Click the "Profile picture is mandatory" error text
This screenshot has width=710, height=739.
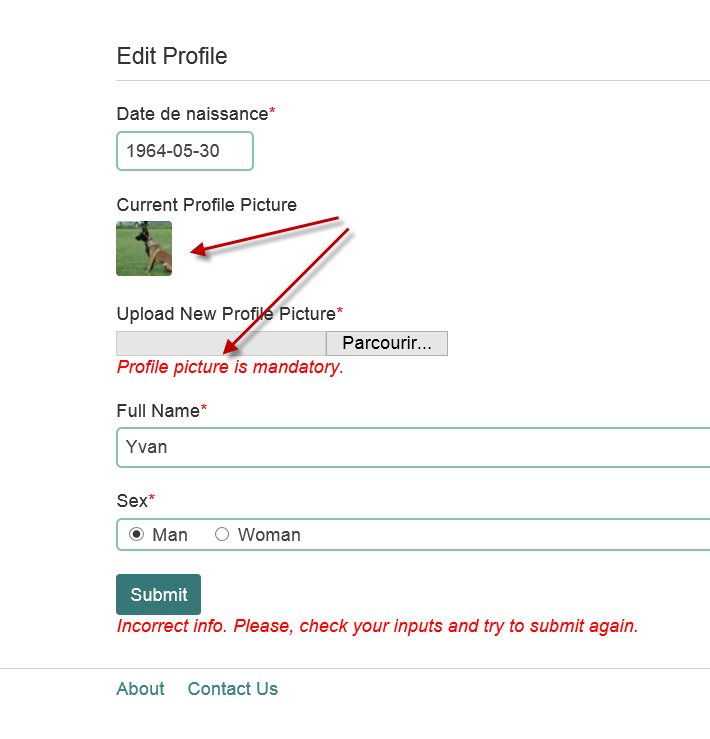(230, 367)
